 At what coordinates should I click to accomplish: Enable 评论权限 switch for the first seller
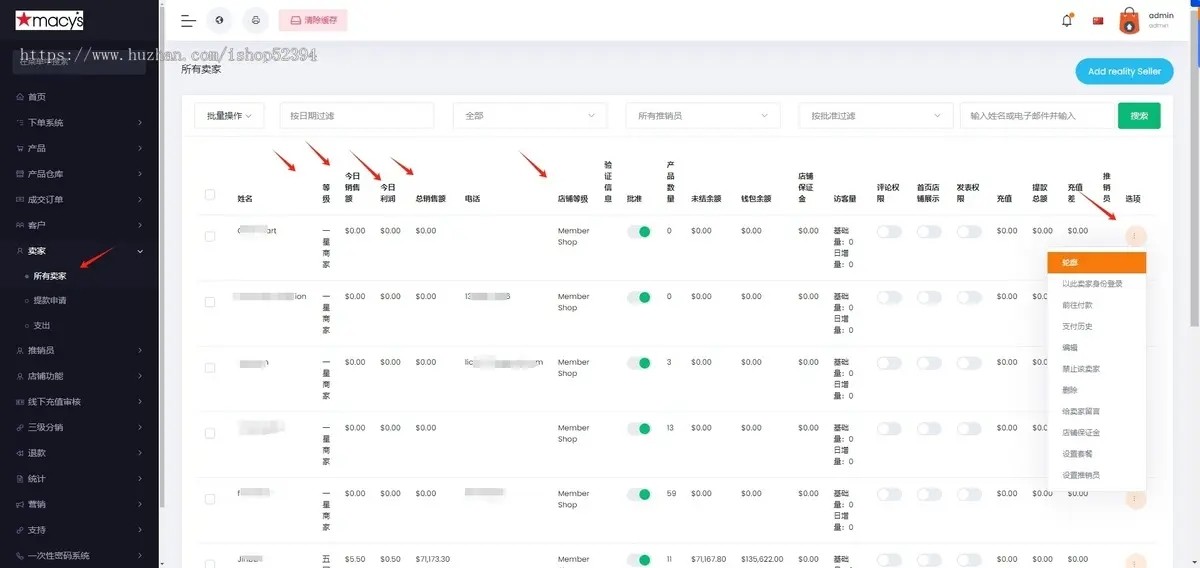(x=888, y=231)
